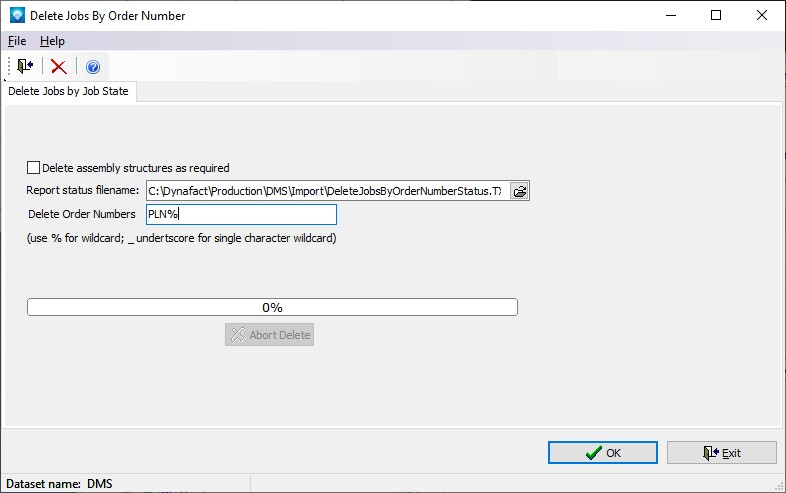
Task: Minimize the Delete Jobs window
Action: 670,16
